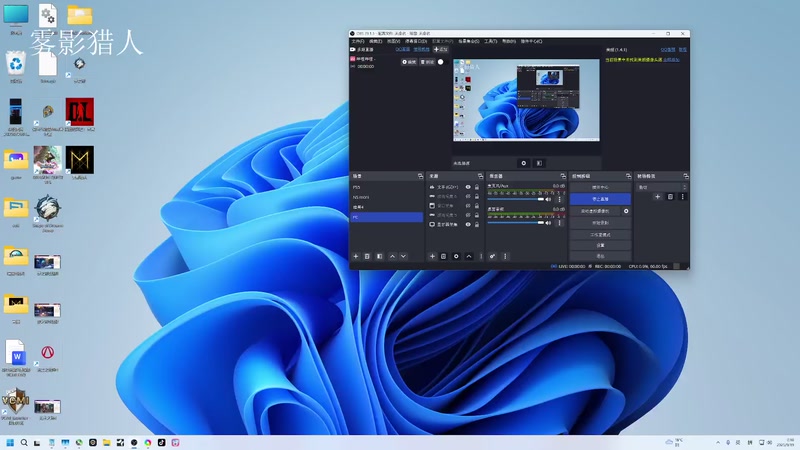This screenshot has width=800, height=450.
Task: Adjust the 麦克风/Aux volume slider
Action: 515,199
